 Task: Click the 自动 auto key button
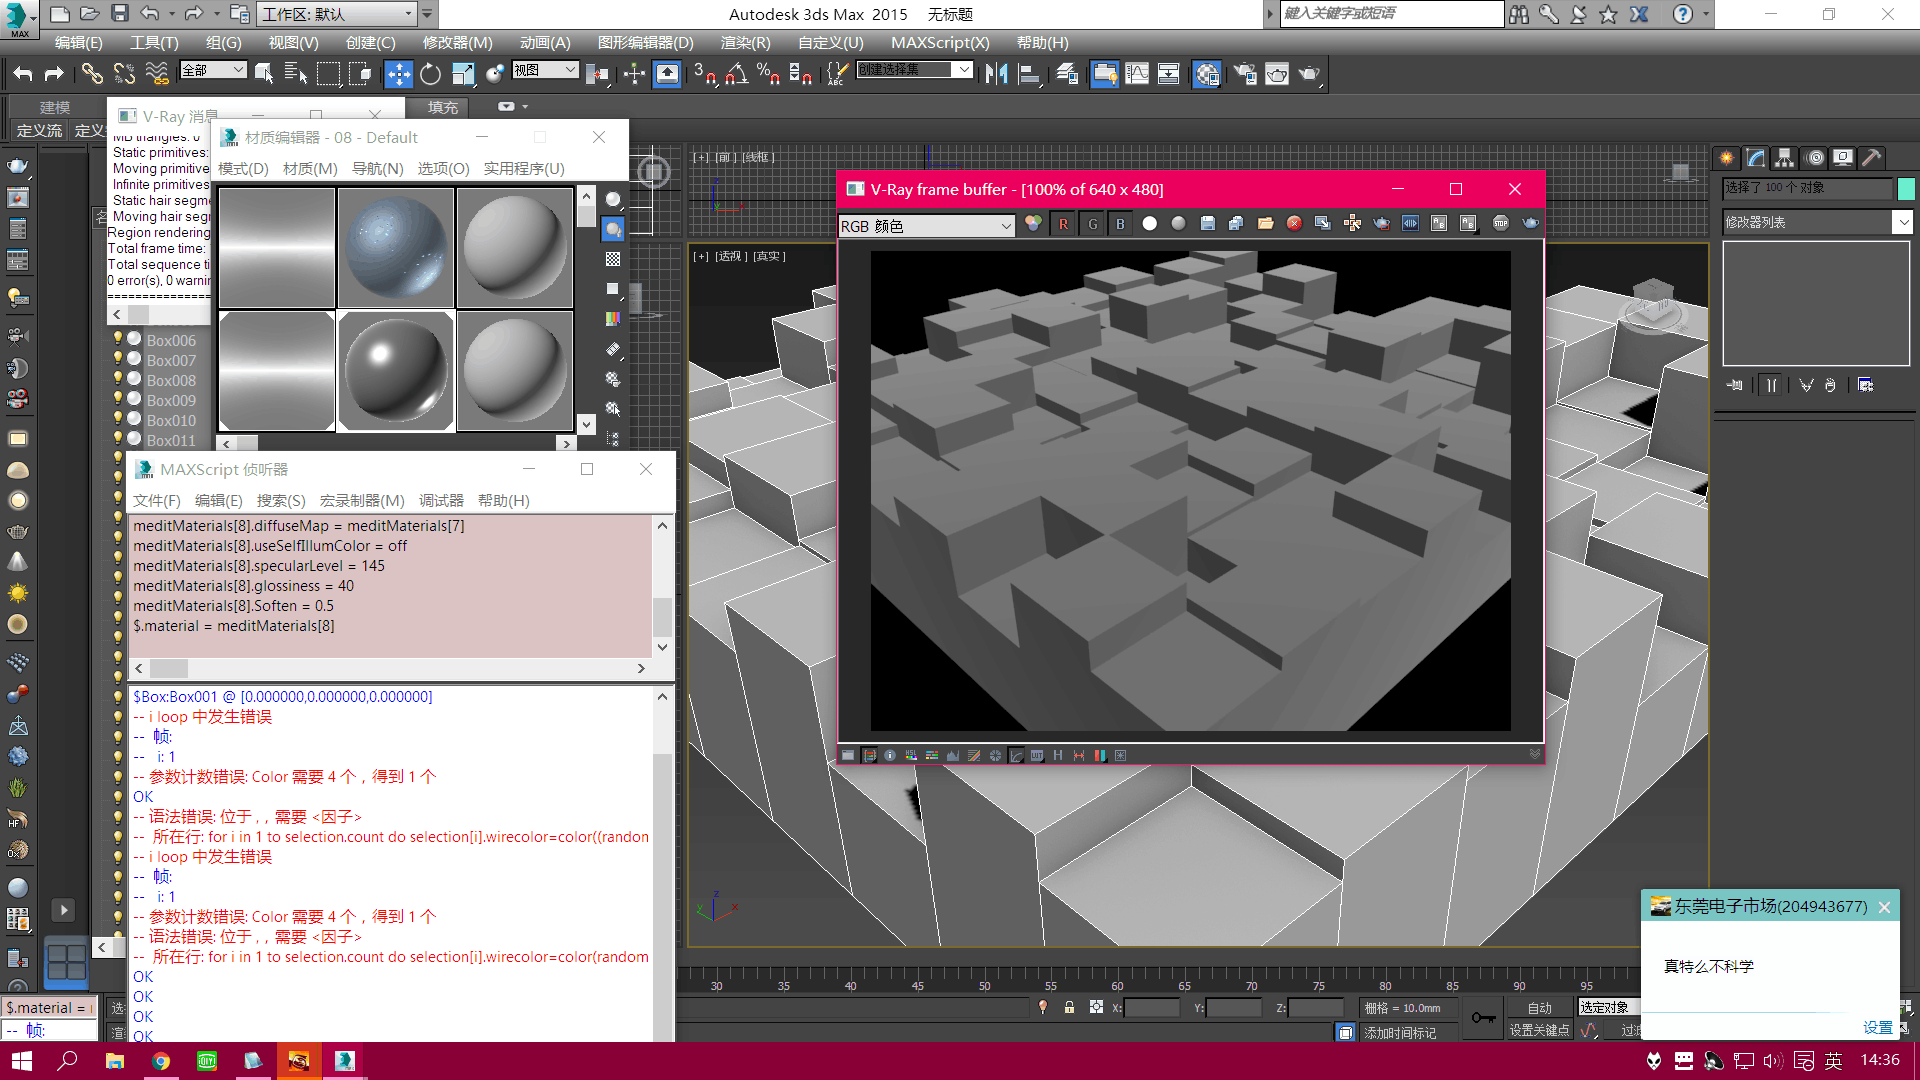click(1539, 1008)
